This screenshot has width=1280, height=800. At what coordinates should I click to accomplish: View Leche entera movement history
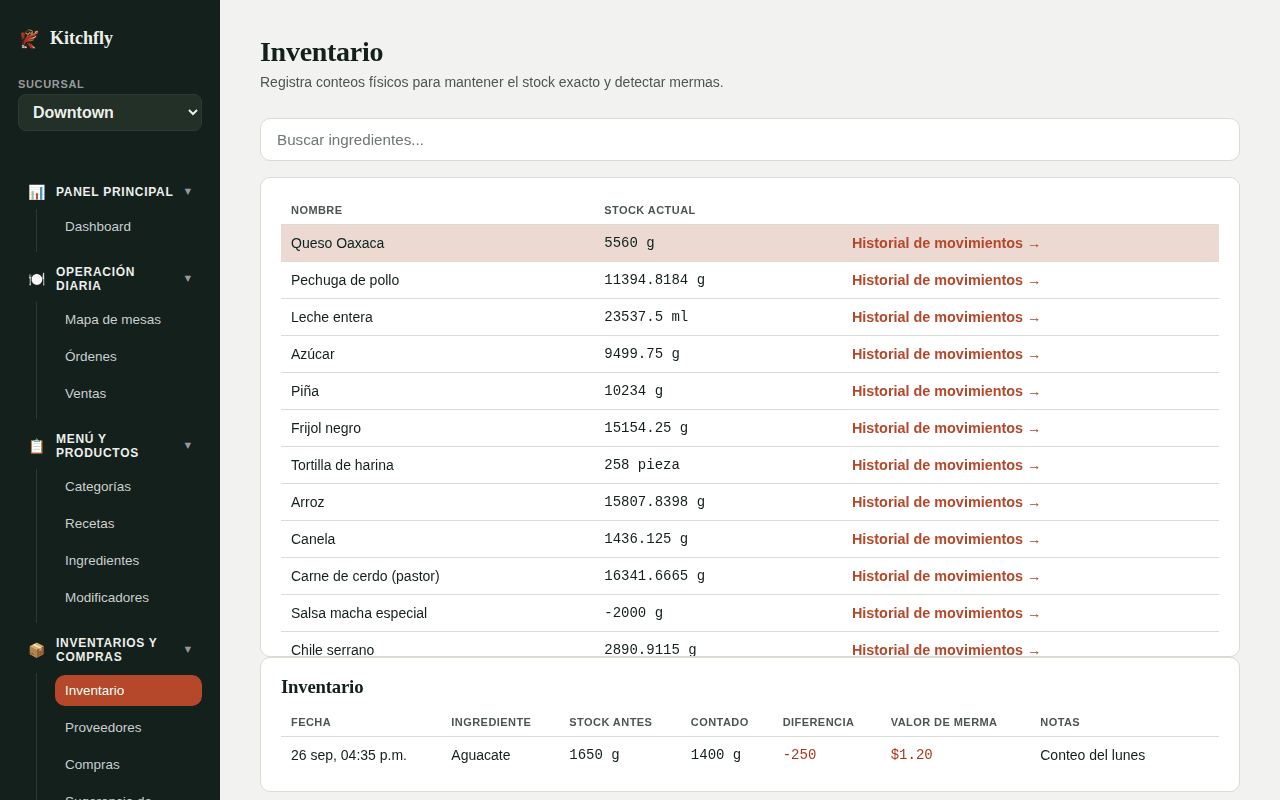tap(946, 317)
